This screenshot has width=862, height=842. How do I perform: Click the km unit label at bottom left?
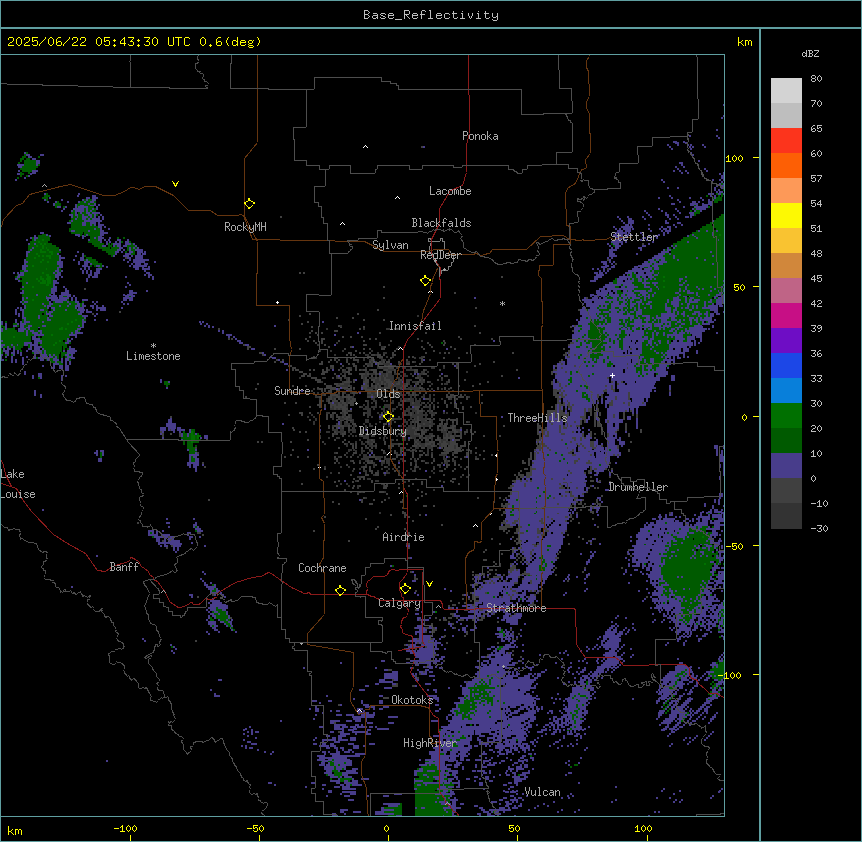(15, 830)
